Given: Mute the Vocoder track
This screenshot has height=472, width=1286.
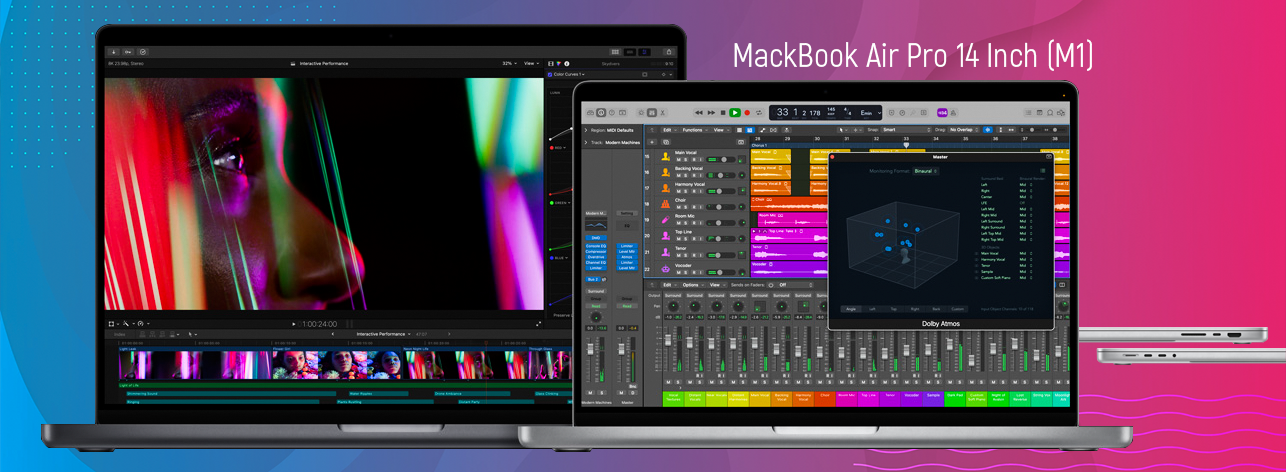Looking at the screenshot, I should click(679, 272).
